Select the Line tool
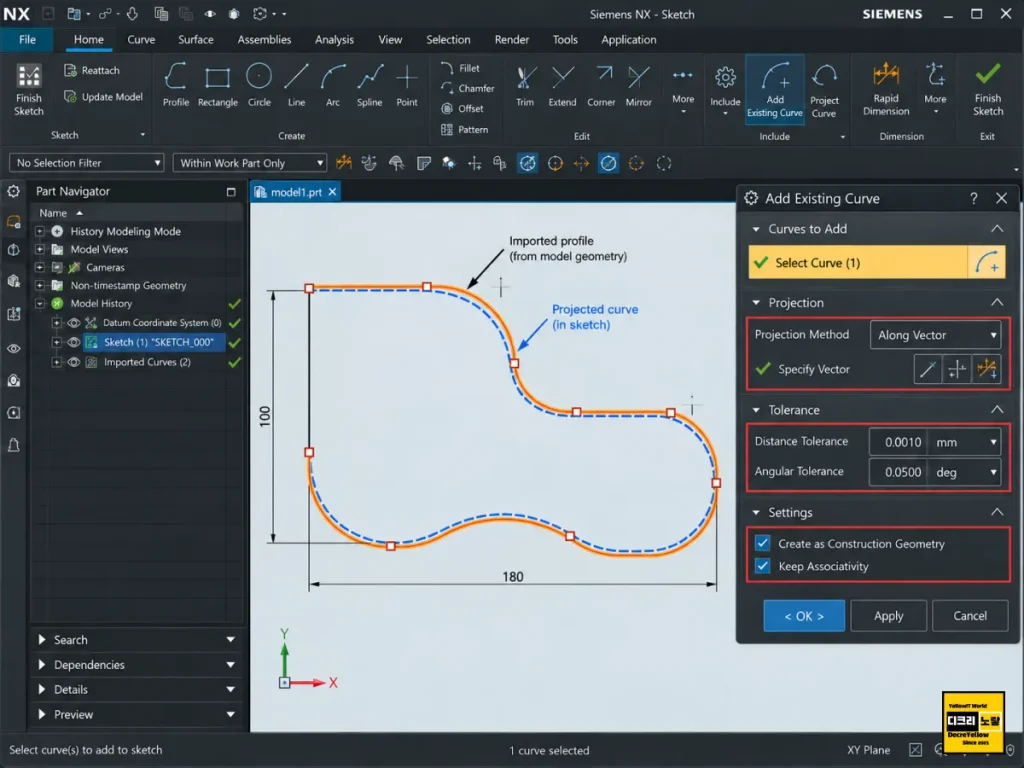This screenshot has width=1024, height=768. [296, 85]
